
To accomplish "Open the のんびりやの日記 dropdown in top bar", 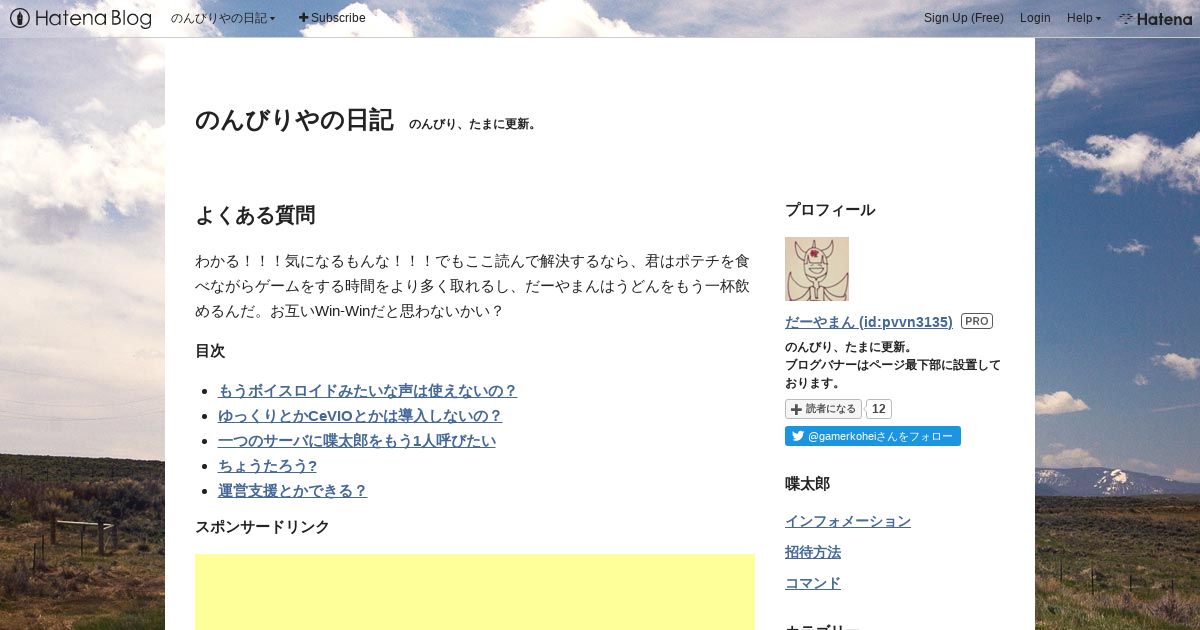I will (222, 18).
